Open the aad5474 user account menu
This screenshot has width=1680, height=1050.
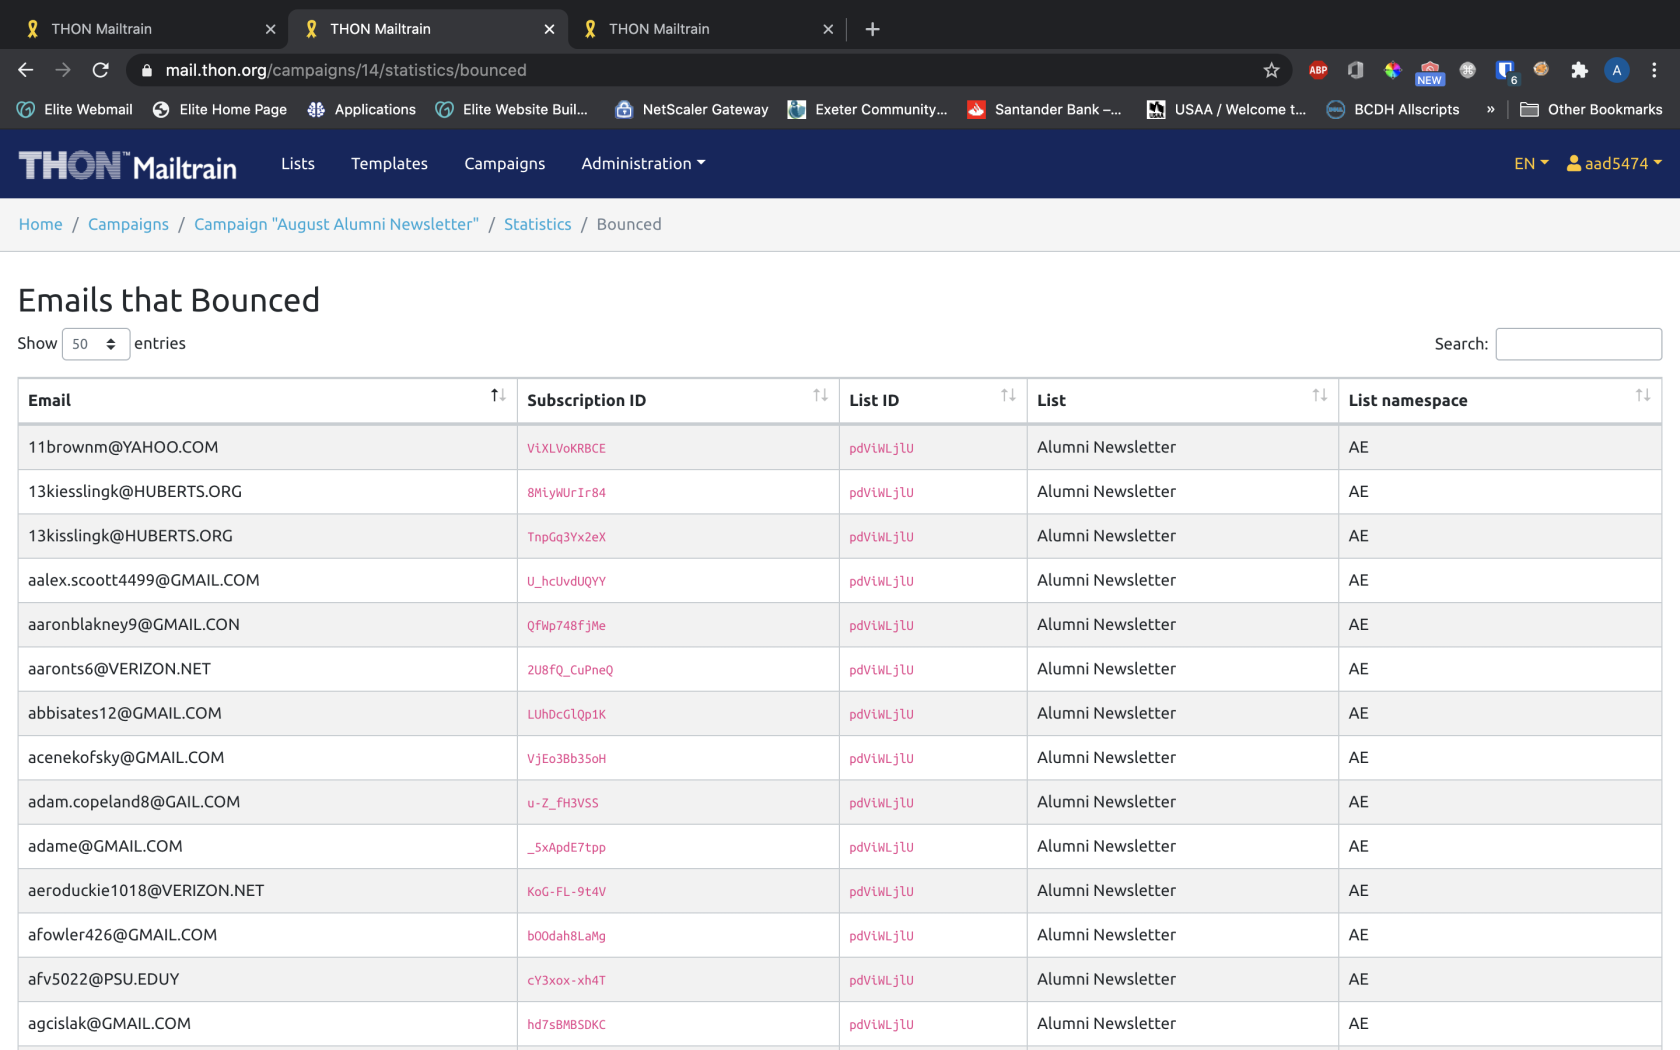(1614, 163)
